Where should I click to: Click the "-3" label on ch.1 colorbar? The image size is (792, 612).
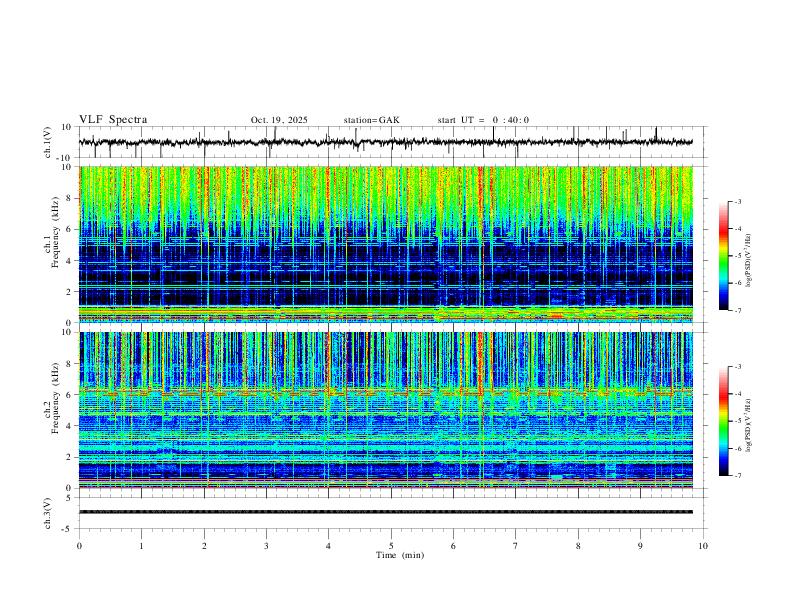tap(737, 201)
